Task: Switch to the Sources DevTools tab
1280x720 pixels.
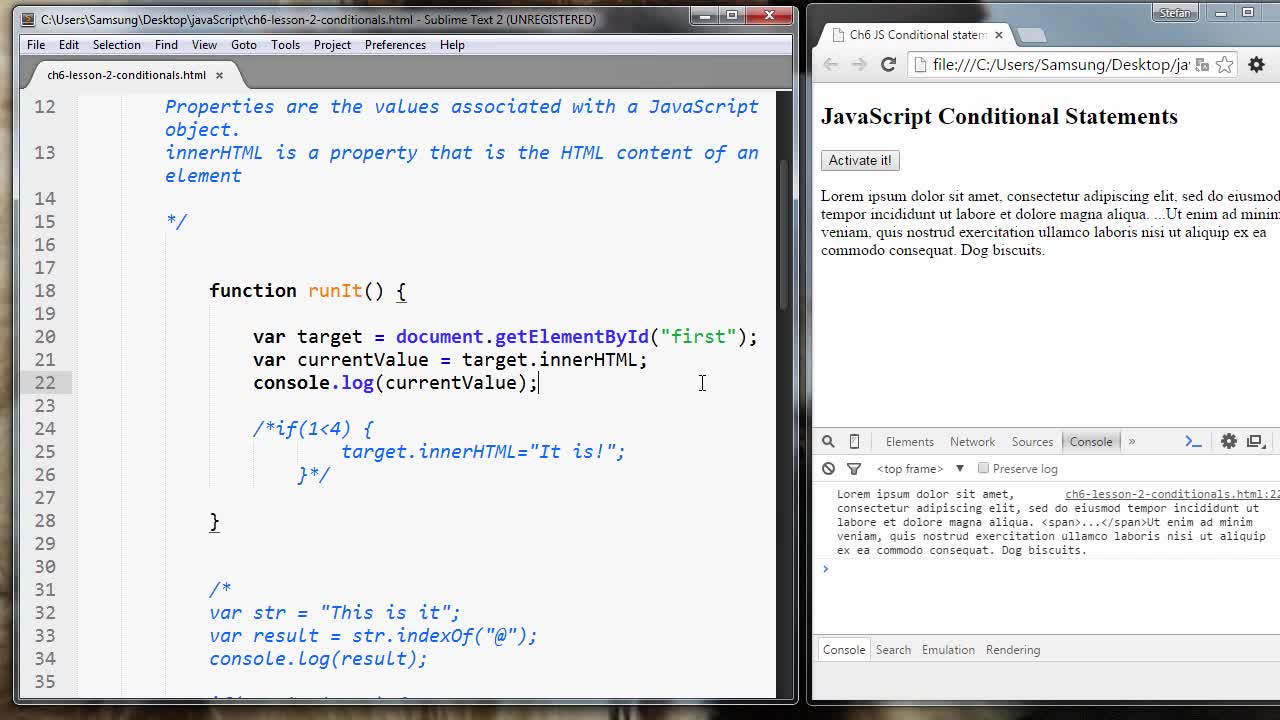Action: 1032,441
